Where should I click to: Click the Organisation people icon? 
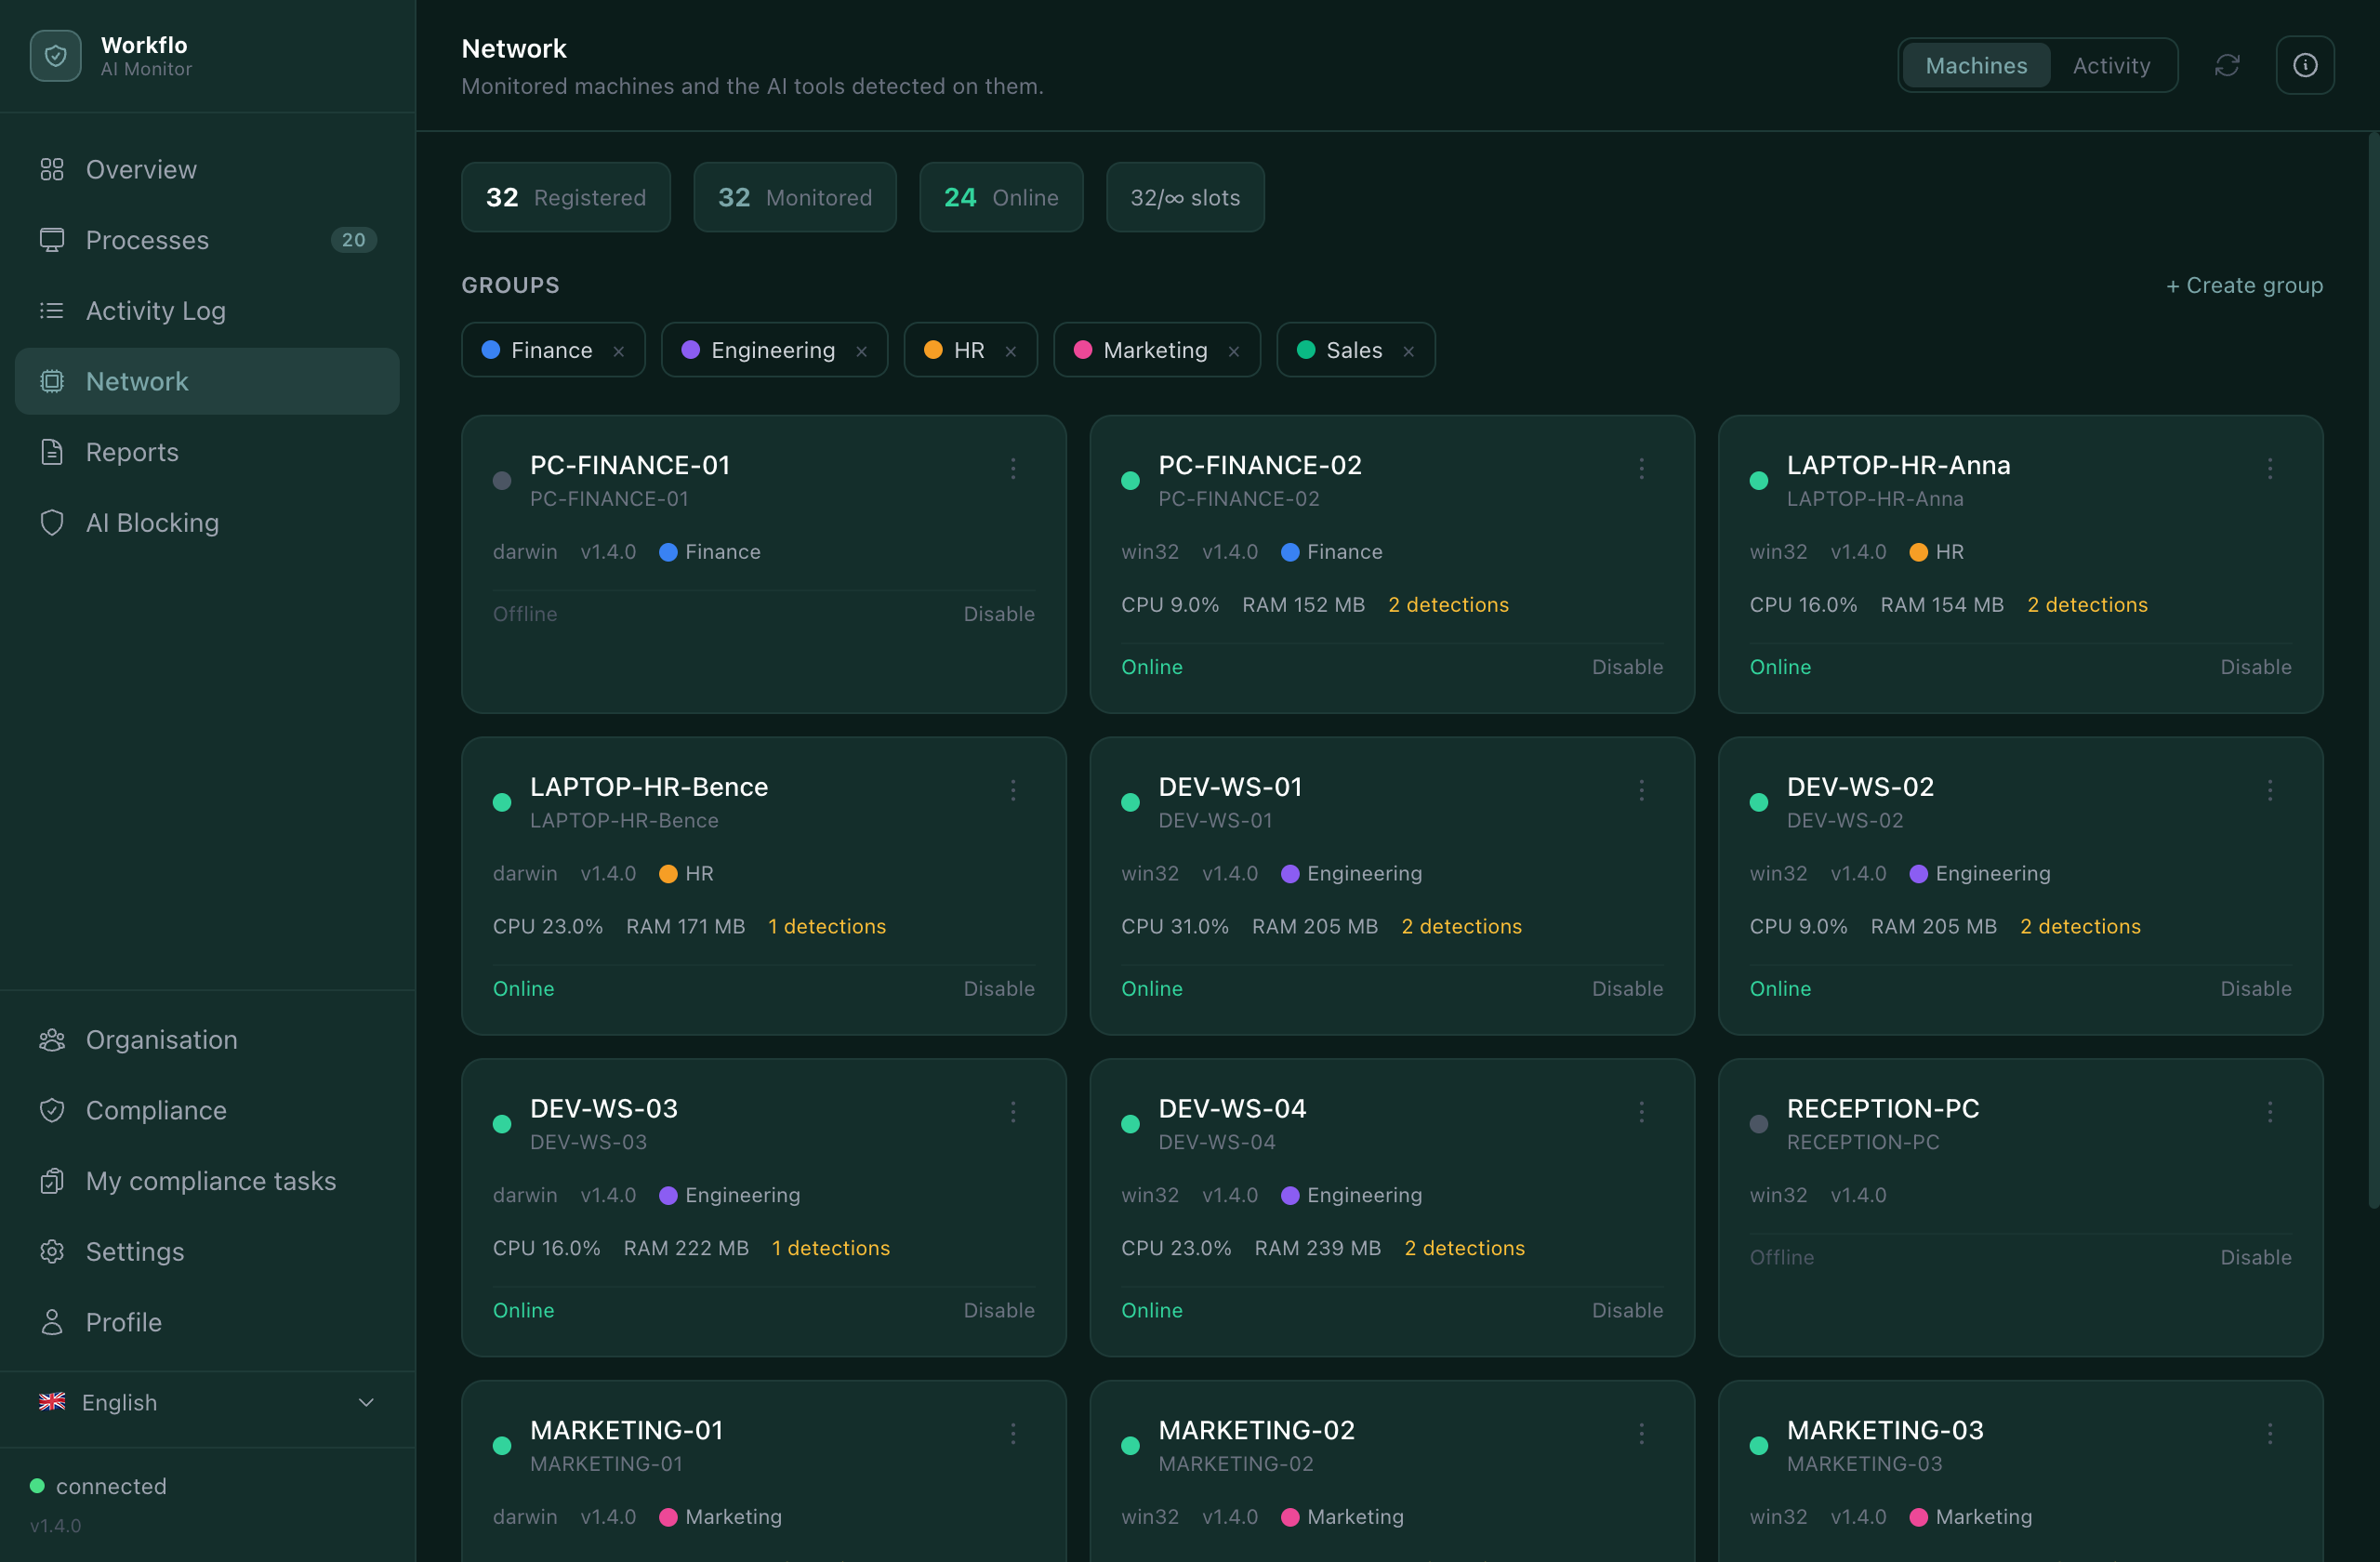(x=52, y=1040)
